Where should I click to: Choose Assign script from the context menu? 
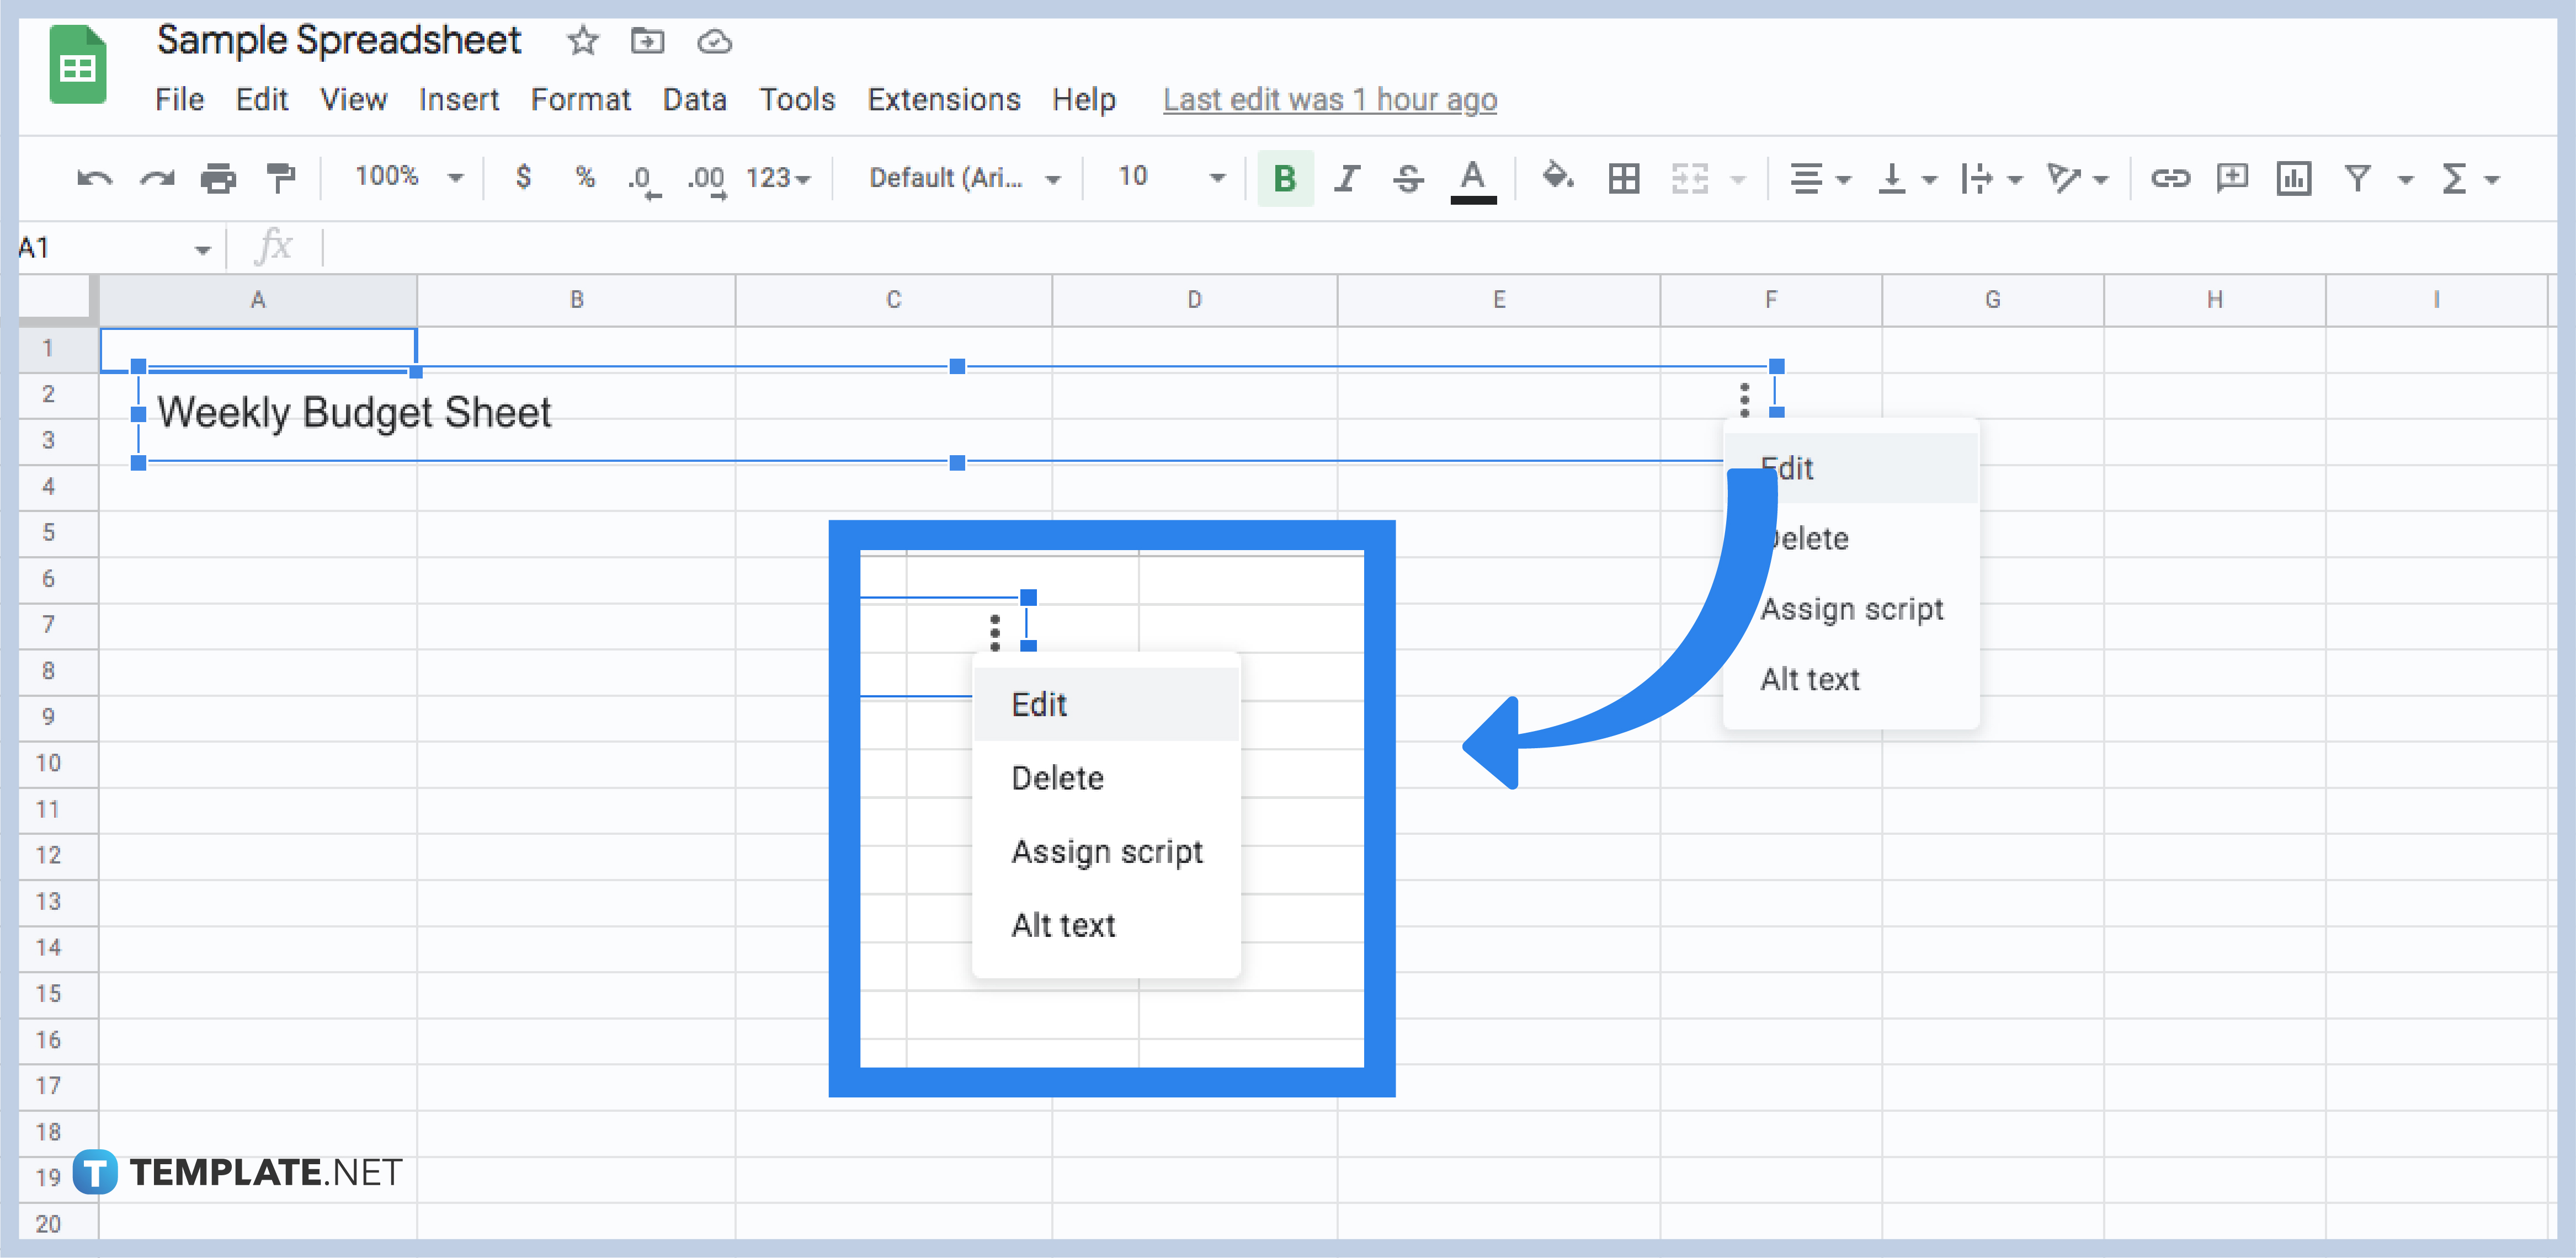[x=1852, y=608]
